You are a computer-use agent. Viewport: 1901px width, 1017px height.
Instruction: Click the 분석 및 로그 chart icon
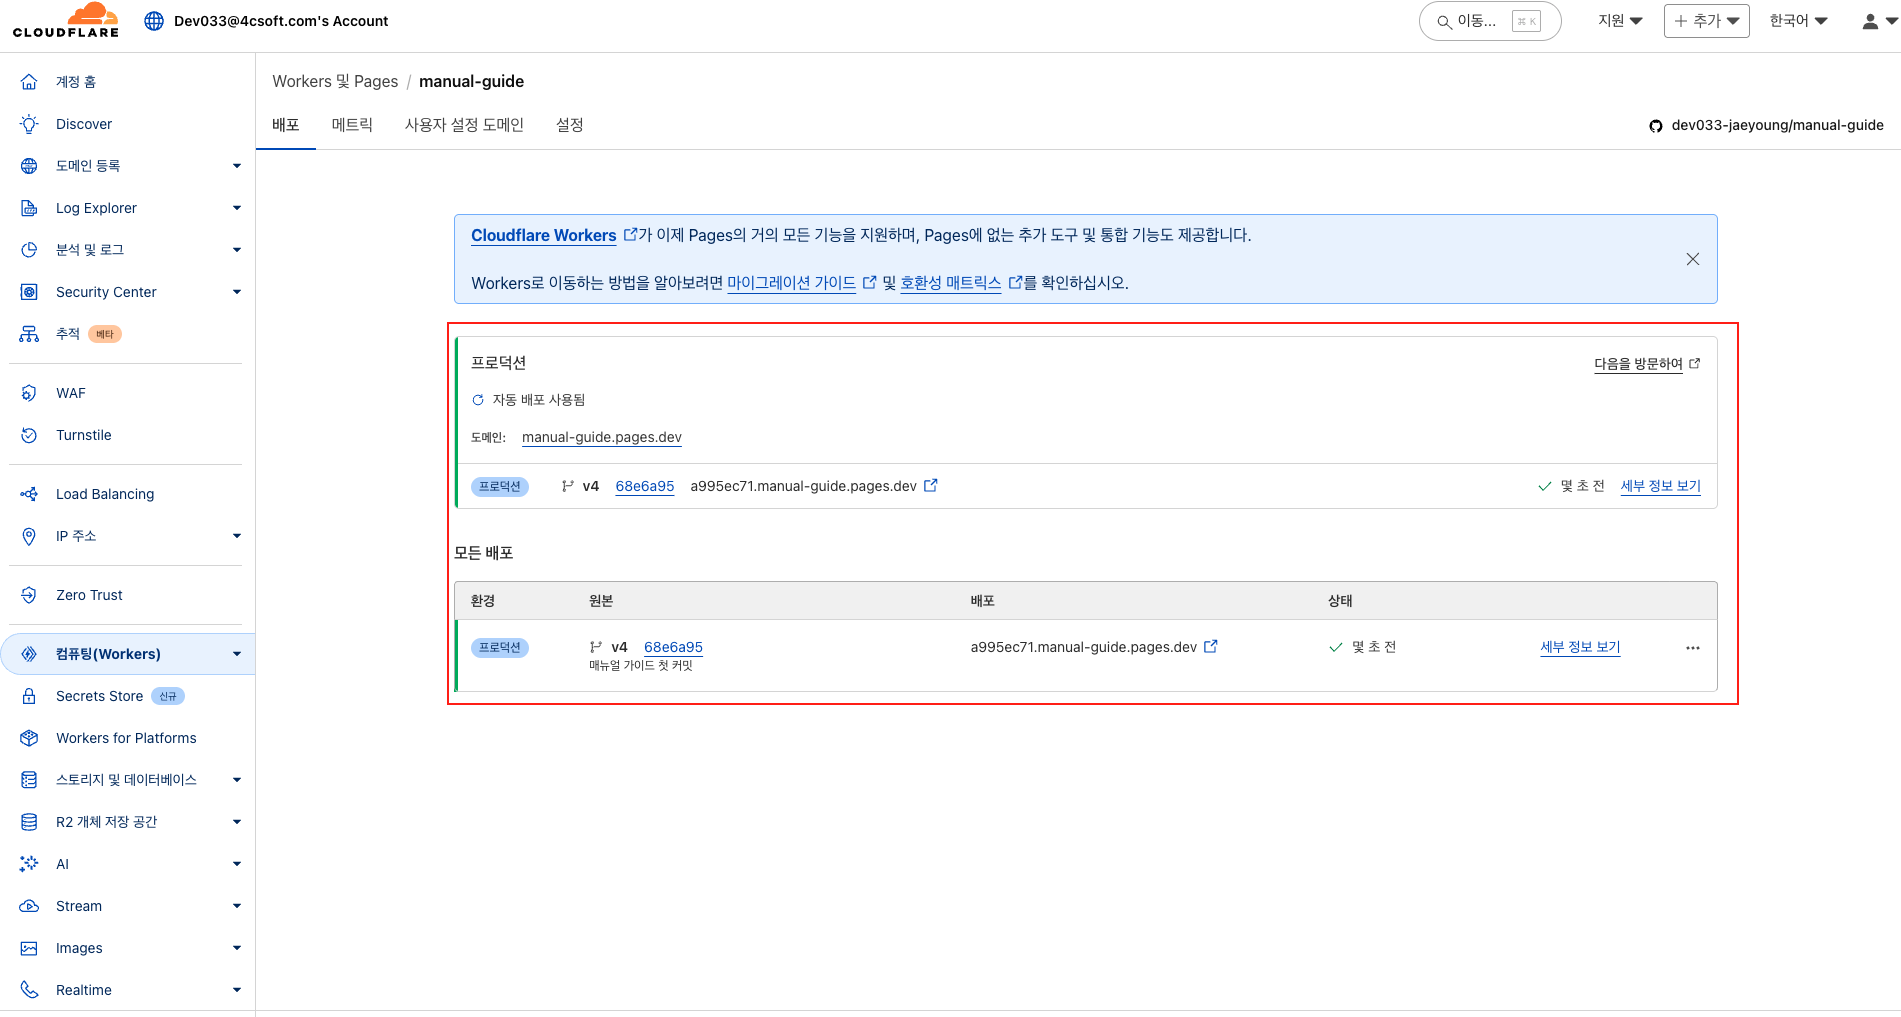29,250
